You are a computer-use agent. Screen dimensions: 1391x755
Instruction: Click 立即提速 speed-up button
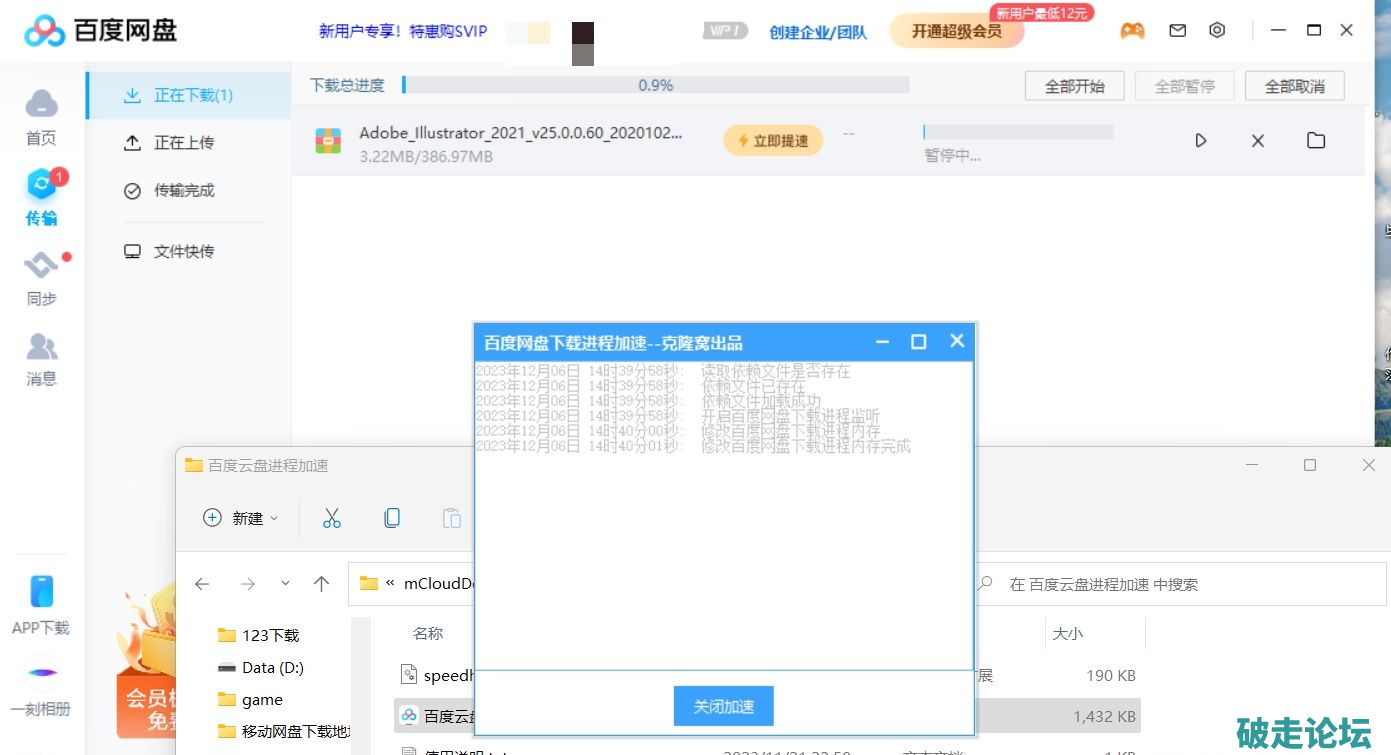(x=773, y=141)
